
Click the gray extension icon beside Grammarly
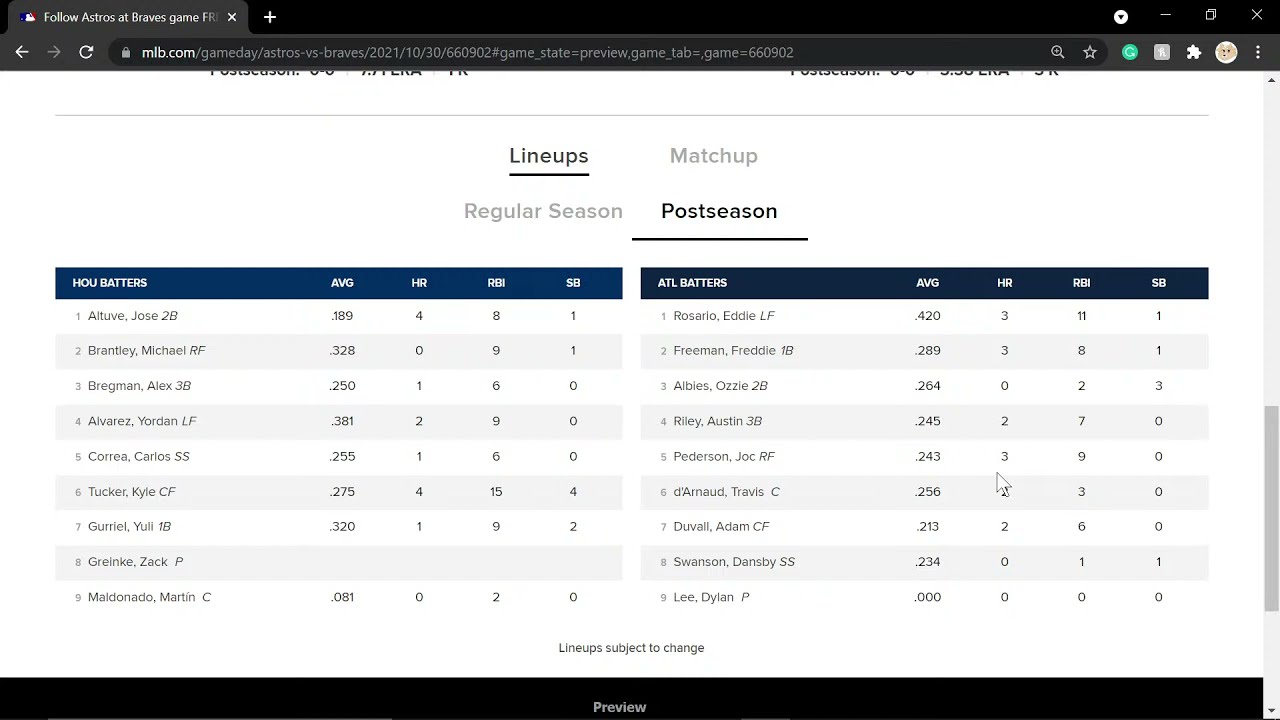click(1162, 52)
